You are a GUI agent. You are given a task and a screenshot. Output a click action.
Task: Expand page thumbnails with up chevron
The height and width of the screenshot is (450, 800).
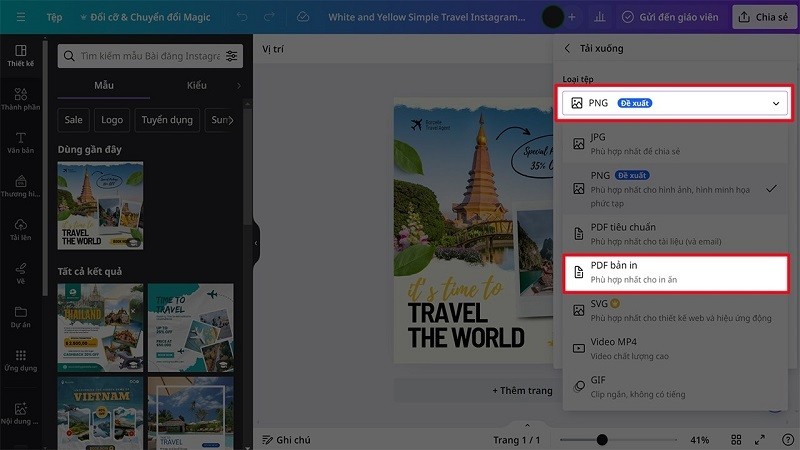pos(527,426)
